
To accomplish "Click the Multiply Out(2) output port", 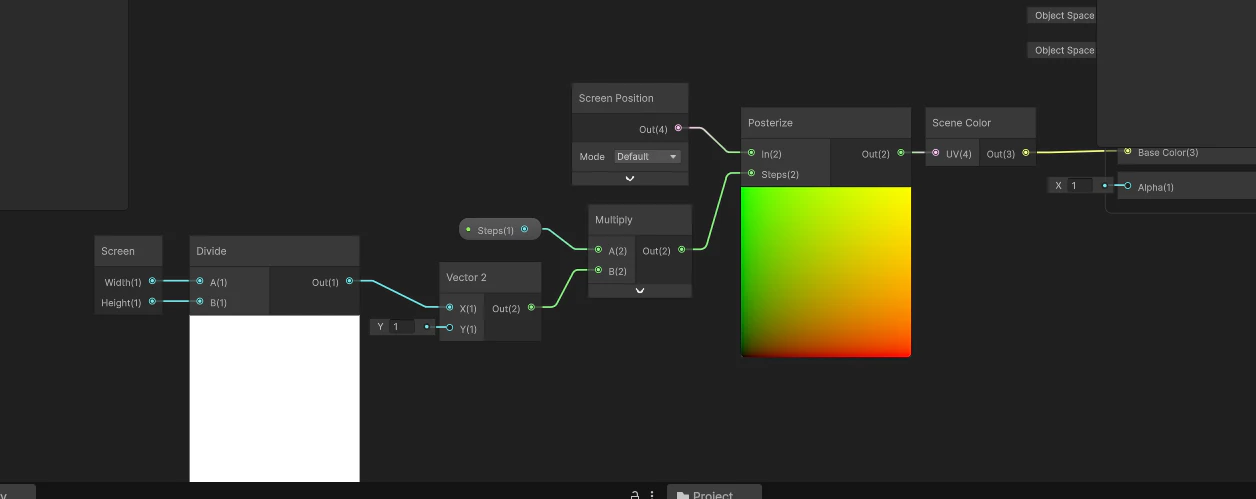I will [x=682, y=250].
